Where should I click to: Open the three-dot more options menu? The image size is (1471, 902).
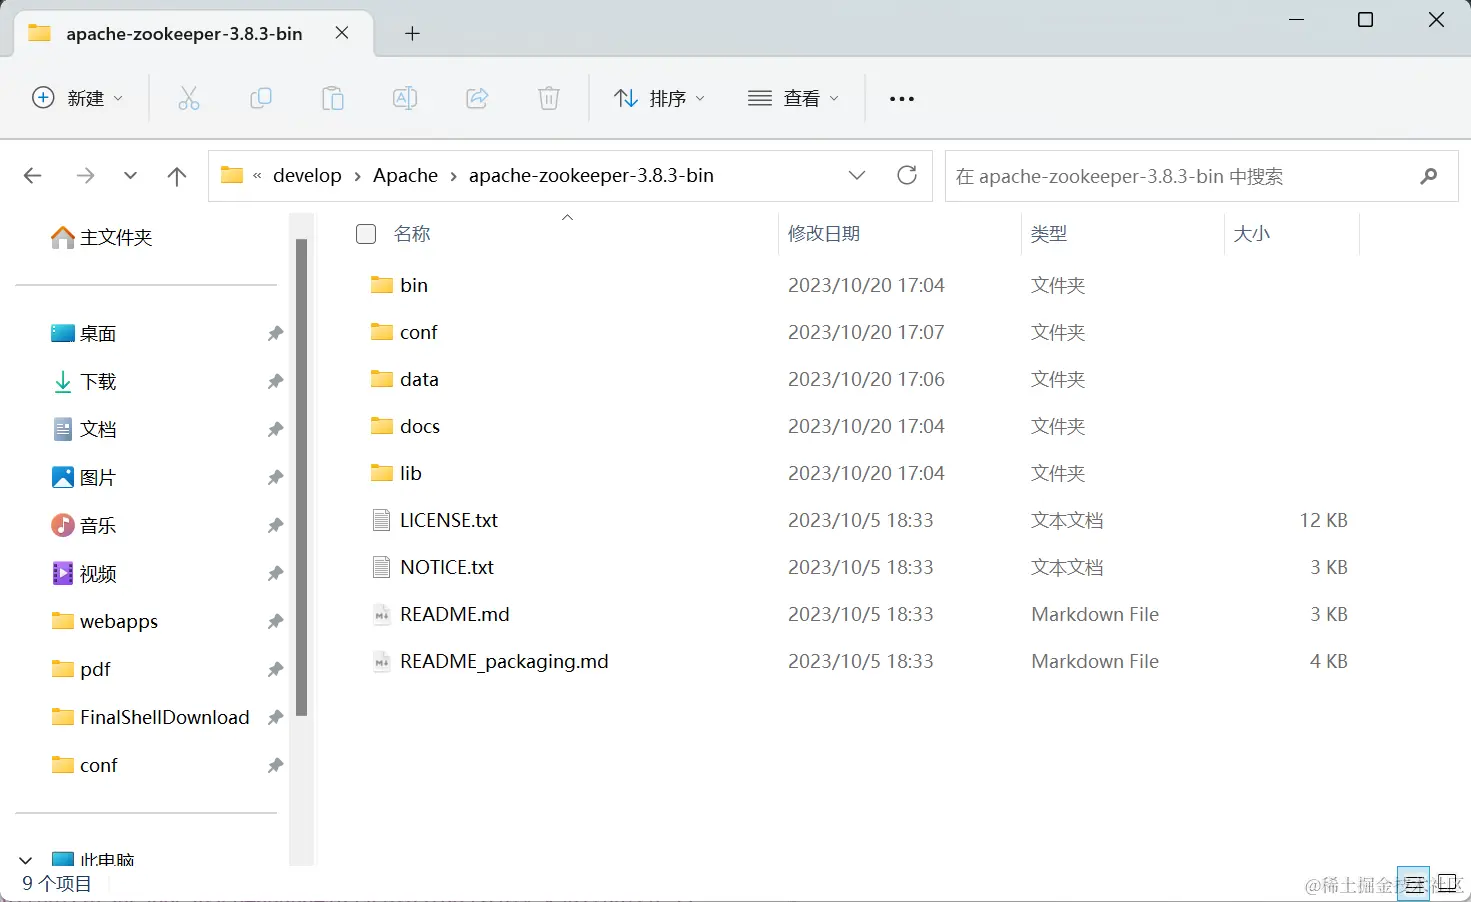(902, 99)
